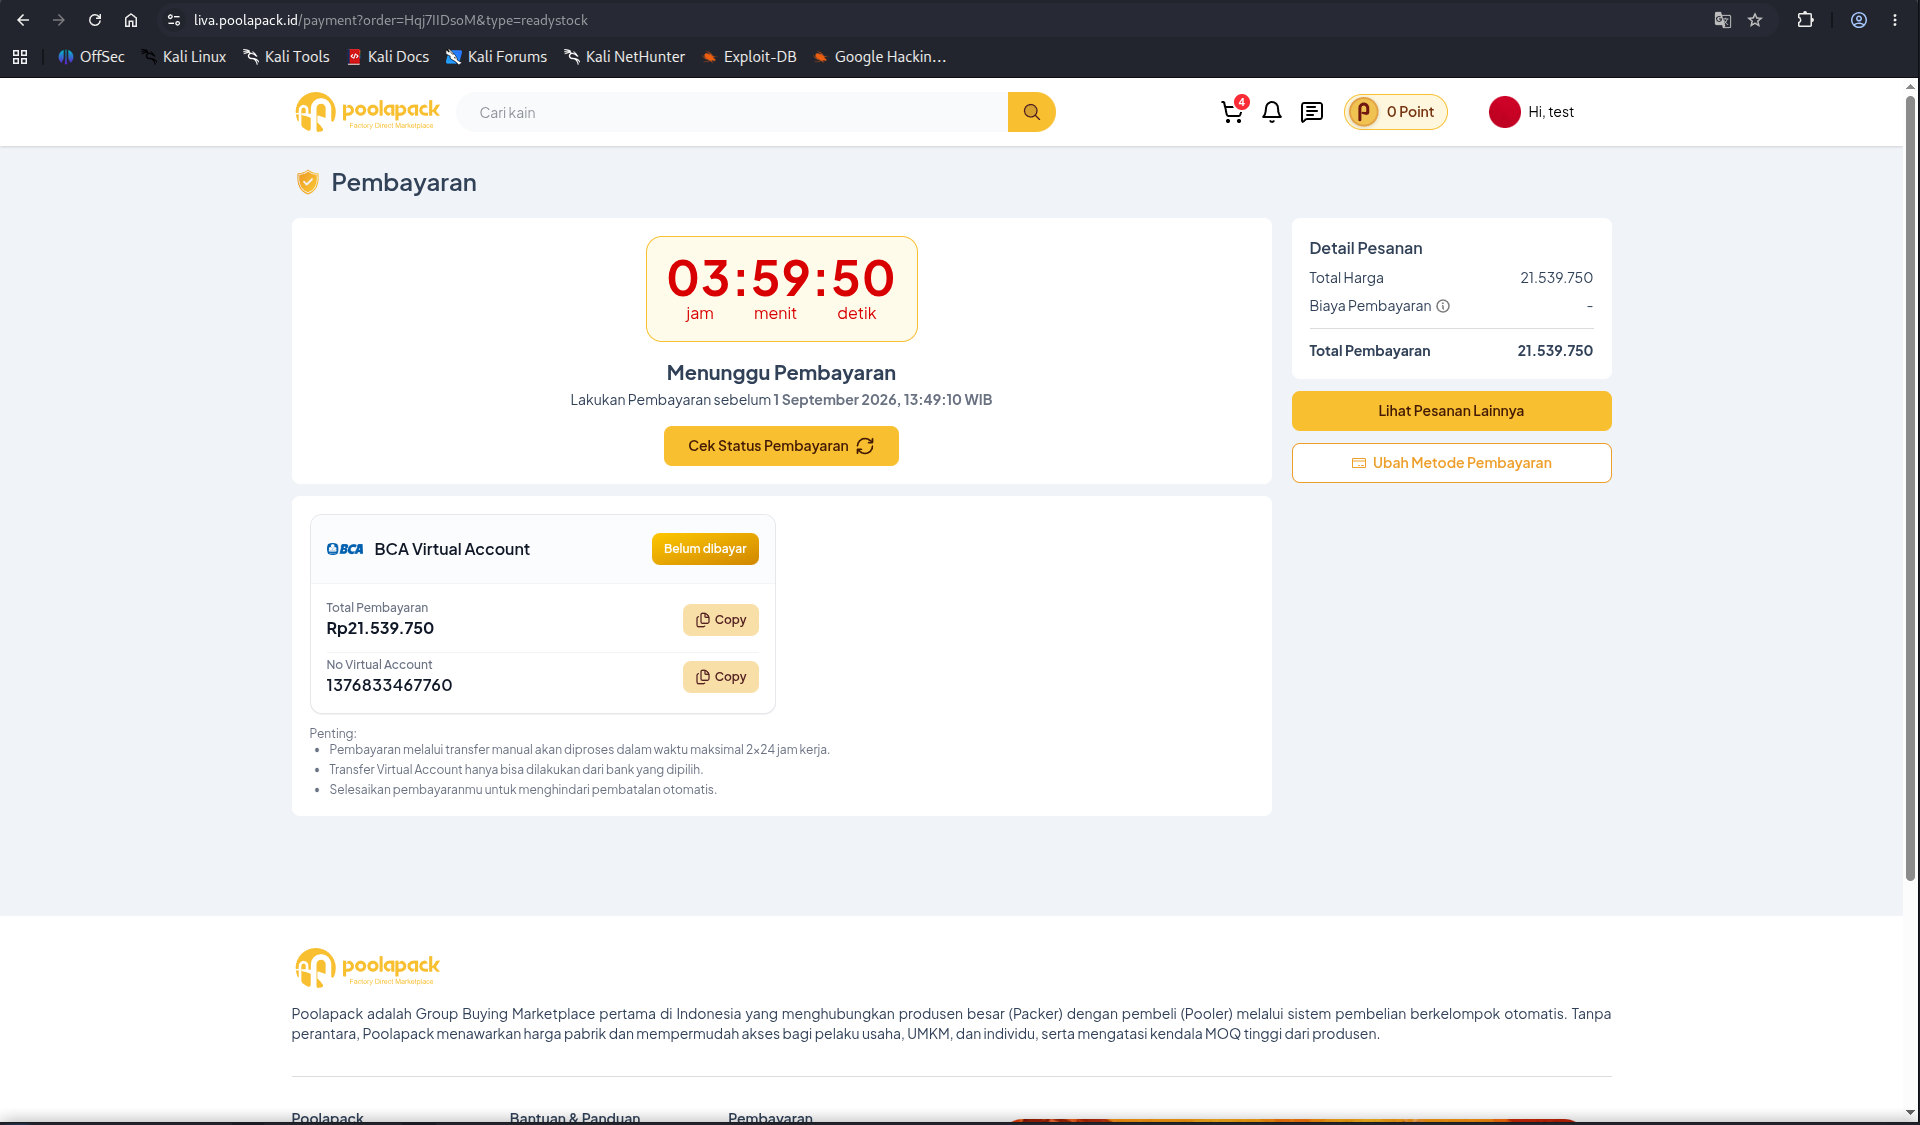
Task: Click Ubah Metode Pembayaran button
Action: [1451, 463]
